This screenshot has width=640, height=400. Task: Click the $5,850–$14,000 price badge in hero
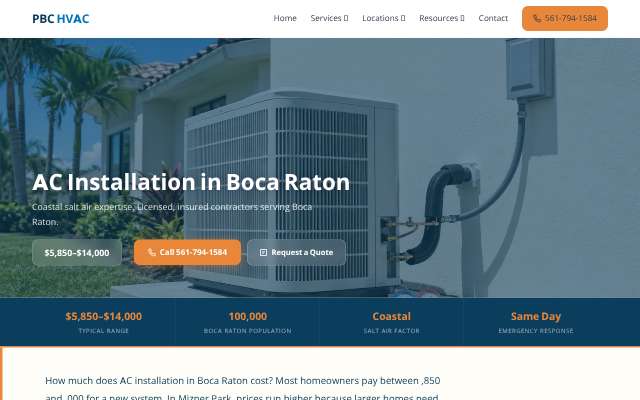tap(77, 253)
